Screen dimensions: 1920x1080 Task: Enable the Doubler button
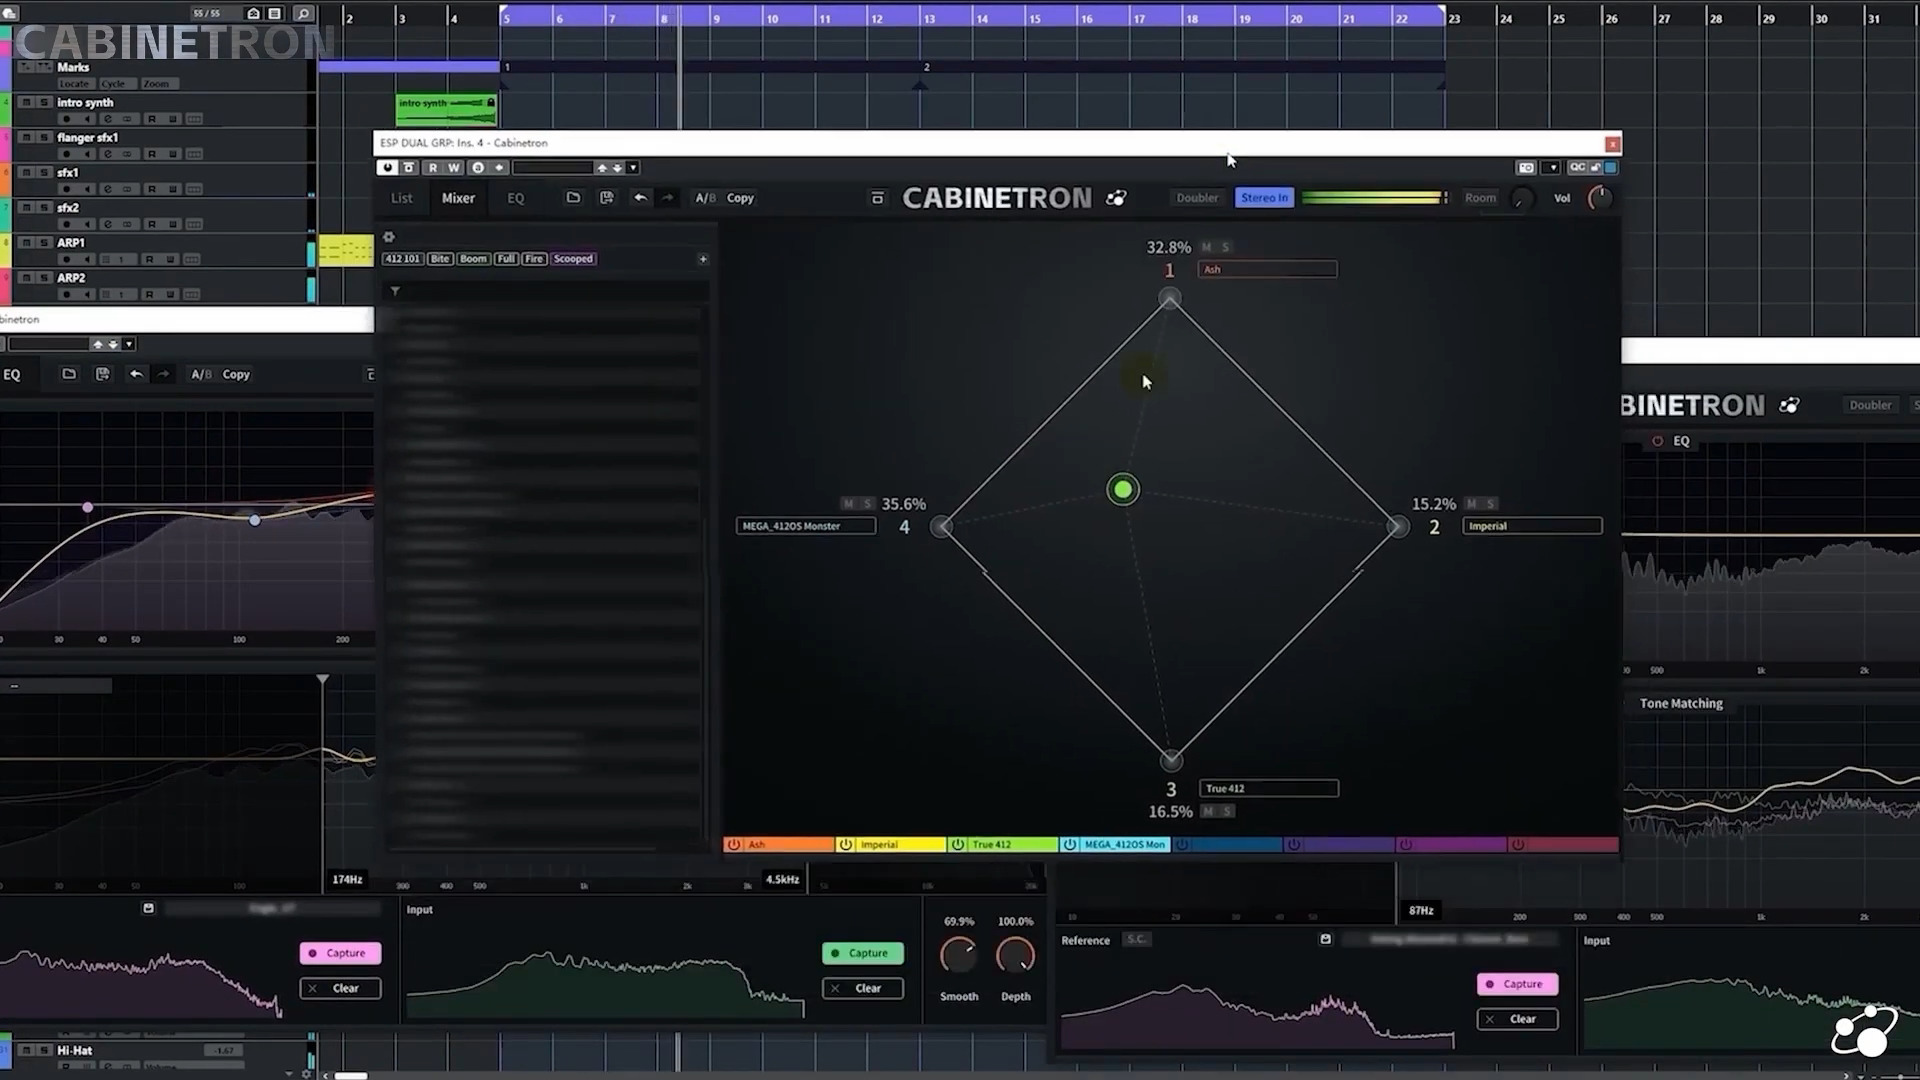coord(1197,197)
